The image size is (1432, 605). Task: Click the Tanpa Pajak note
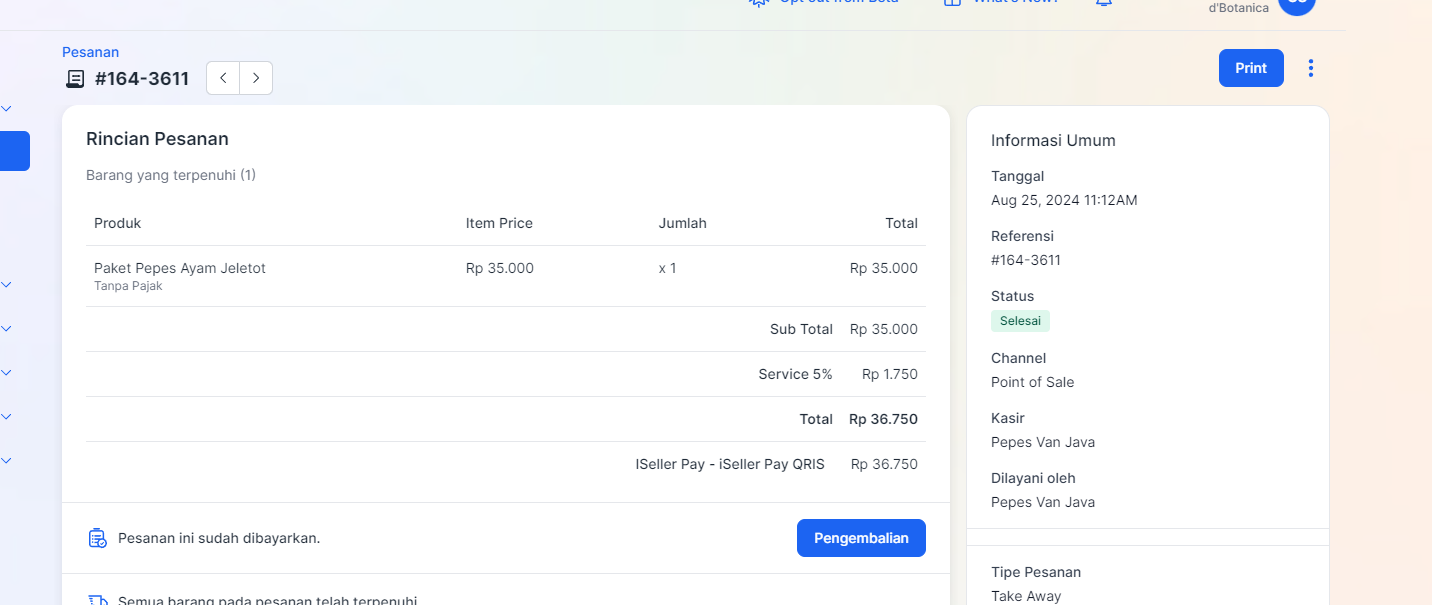coord(128,286)
